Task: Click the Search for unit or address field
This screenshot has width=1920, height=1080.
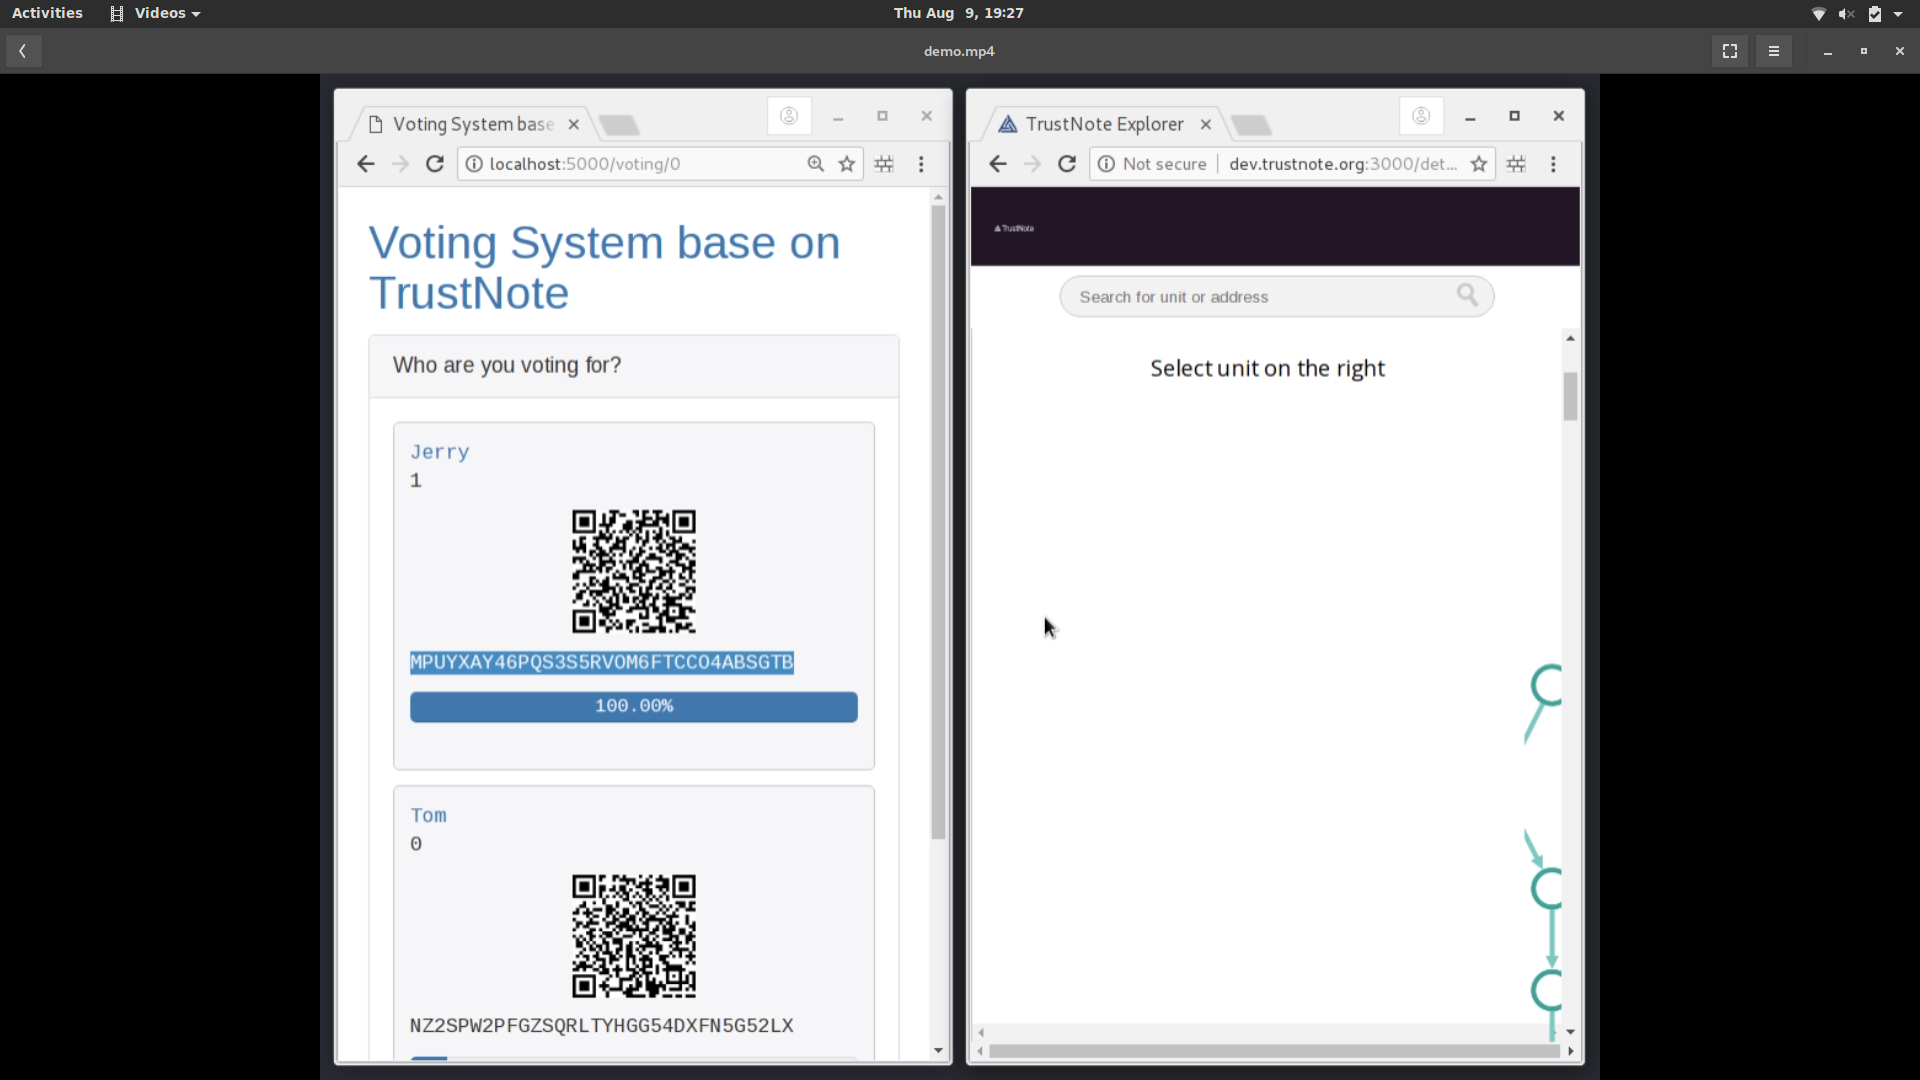Action: [x=1276, y=297]
